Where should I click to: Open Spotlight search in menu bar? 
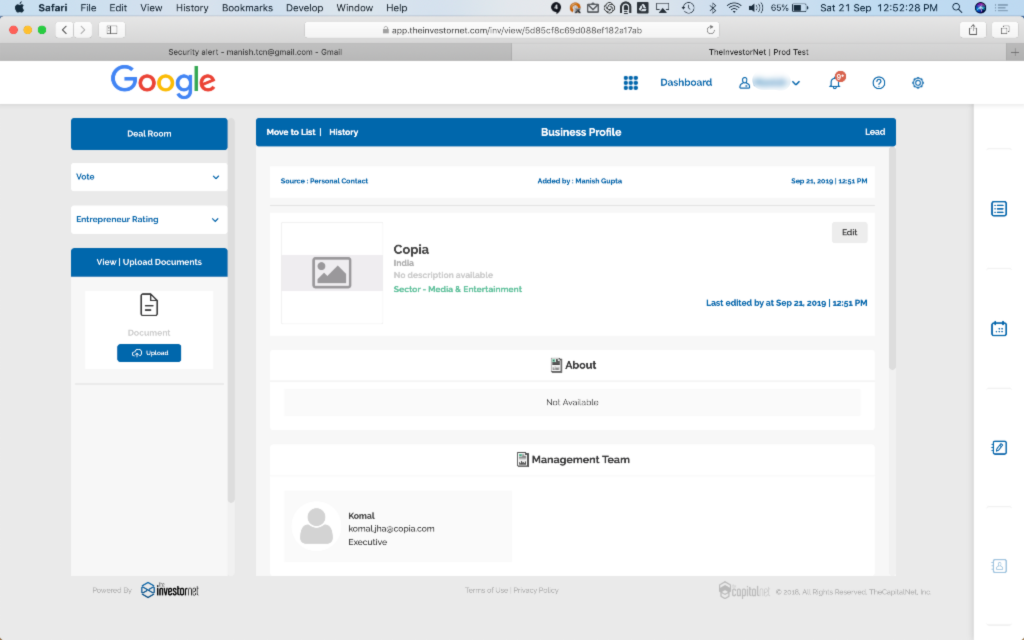(957, 8)
